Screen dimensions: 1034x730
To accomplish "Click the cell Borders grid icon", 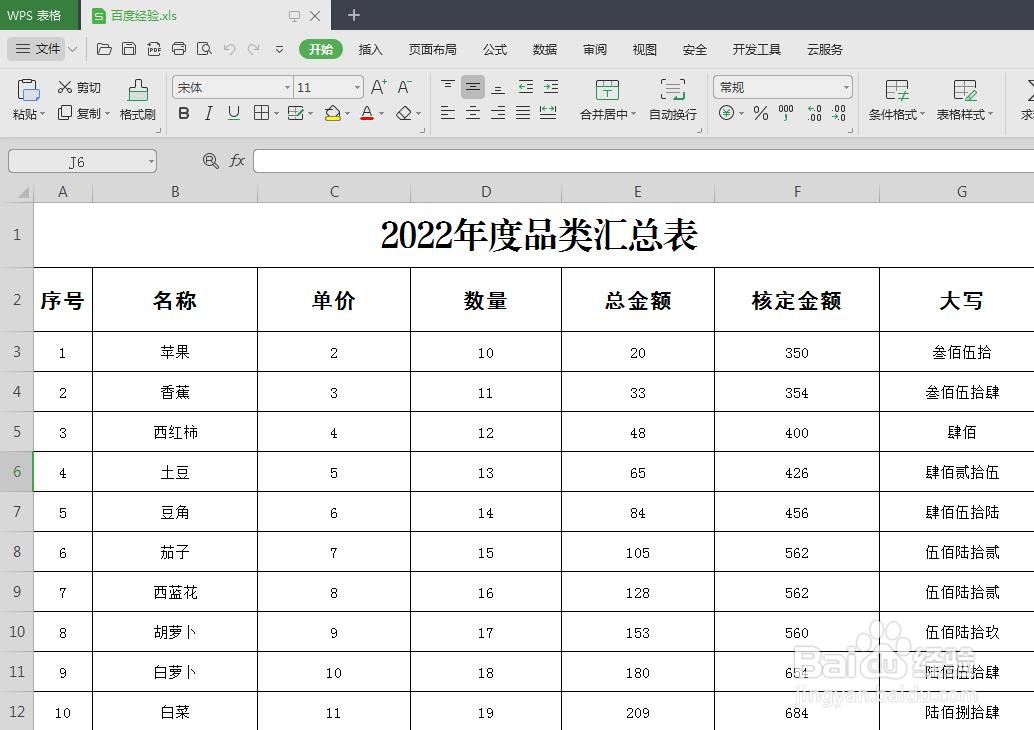I will [x=261, y=113].
